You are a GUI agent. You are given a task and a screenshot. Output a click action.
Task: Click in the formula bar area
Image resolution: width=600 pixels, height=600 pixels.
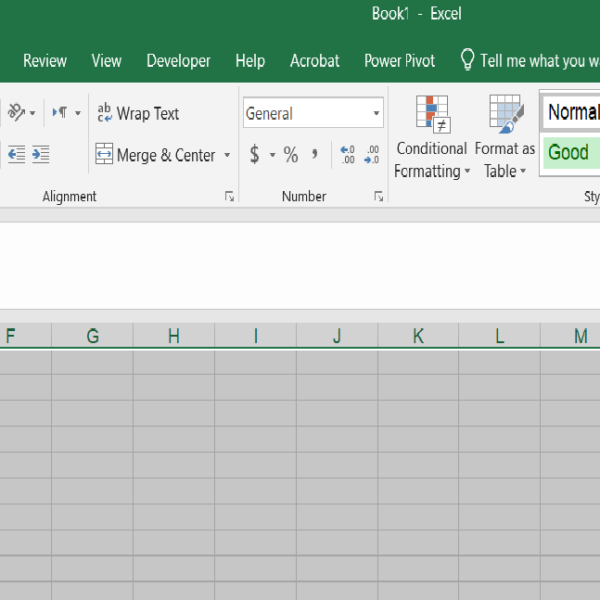[300, 266]
